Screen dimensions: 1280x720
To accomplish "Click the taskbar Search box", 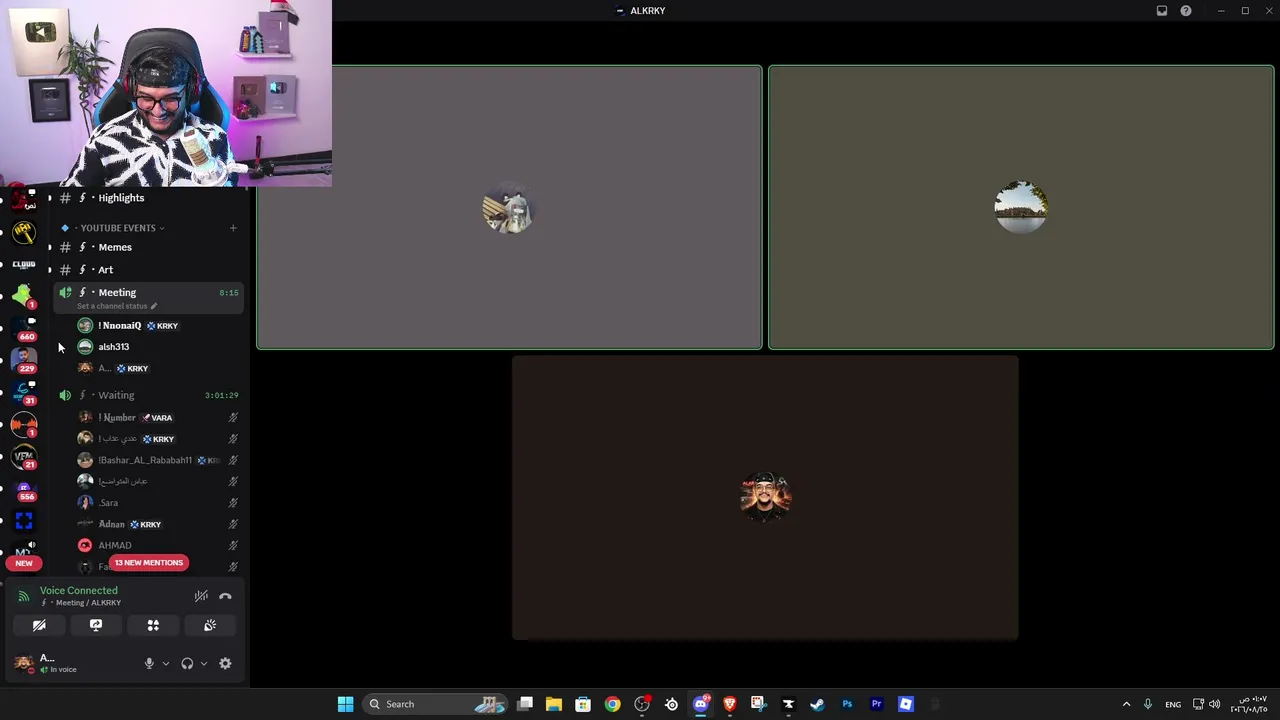I will coord(434,704).
